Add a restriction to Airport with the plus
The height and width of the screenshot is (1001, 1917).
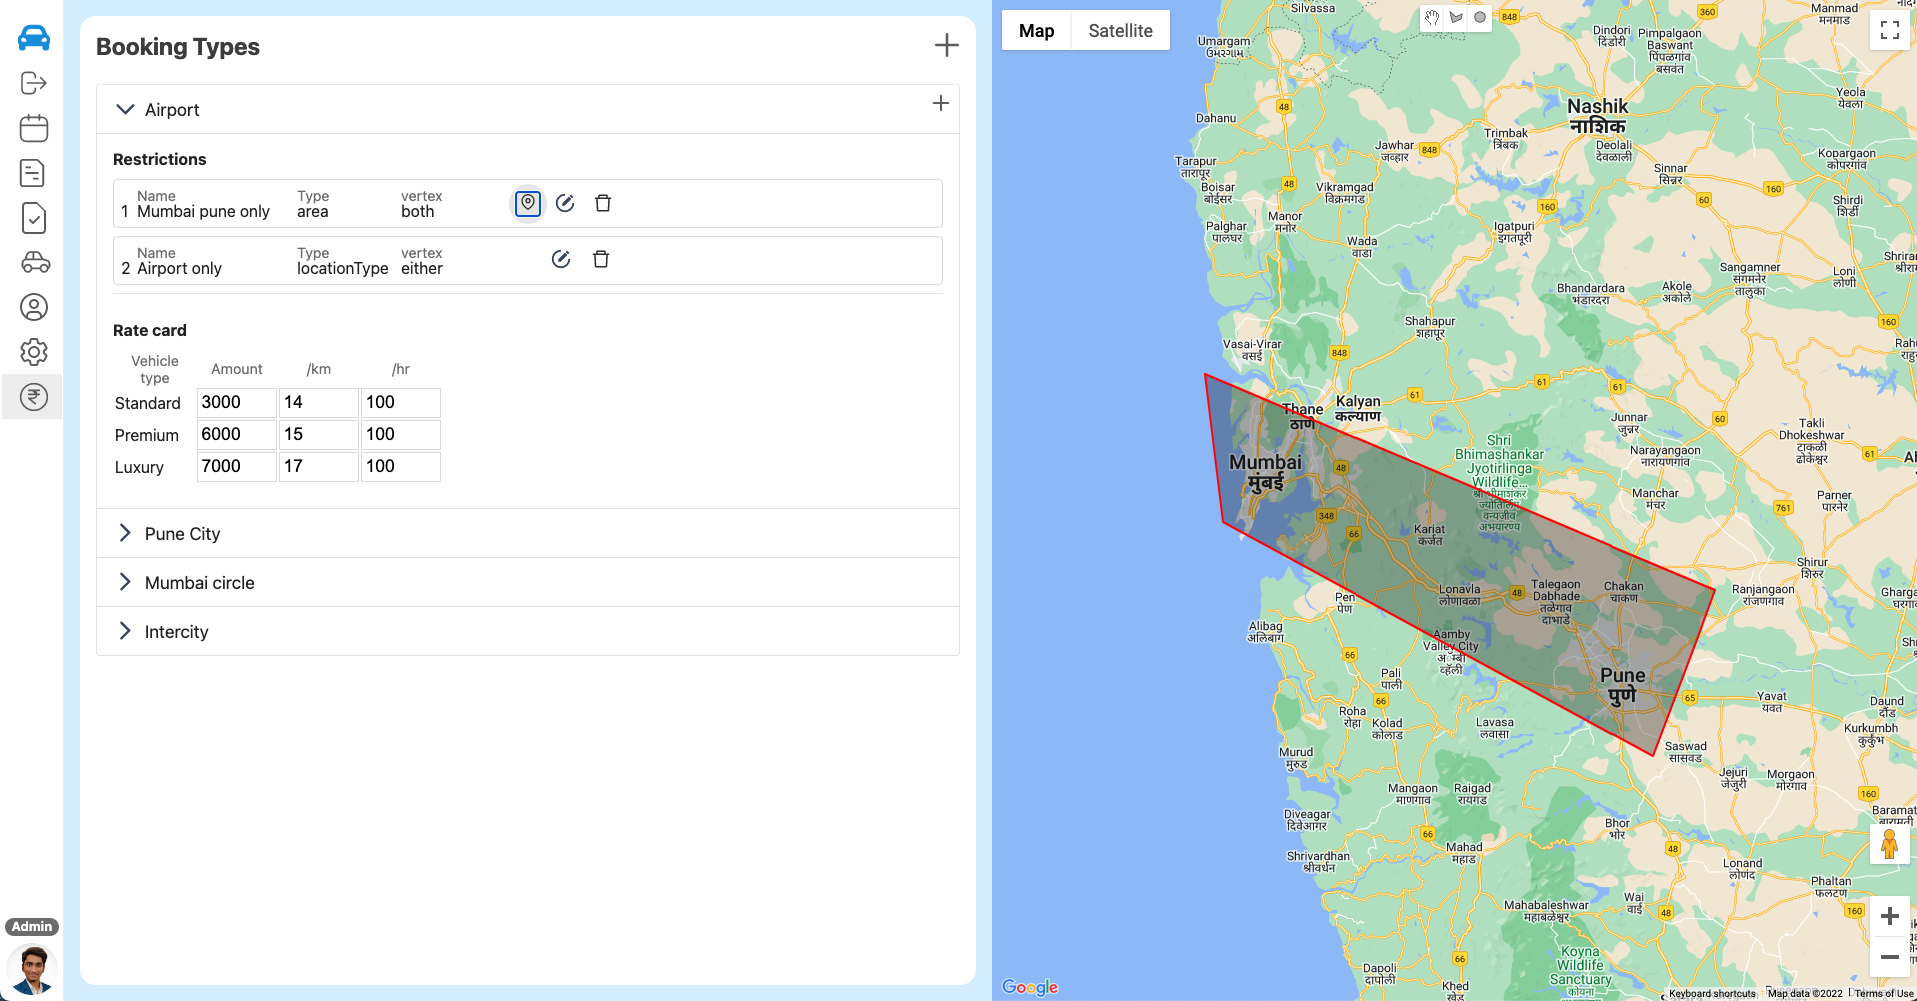[941, 103]
